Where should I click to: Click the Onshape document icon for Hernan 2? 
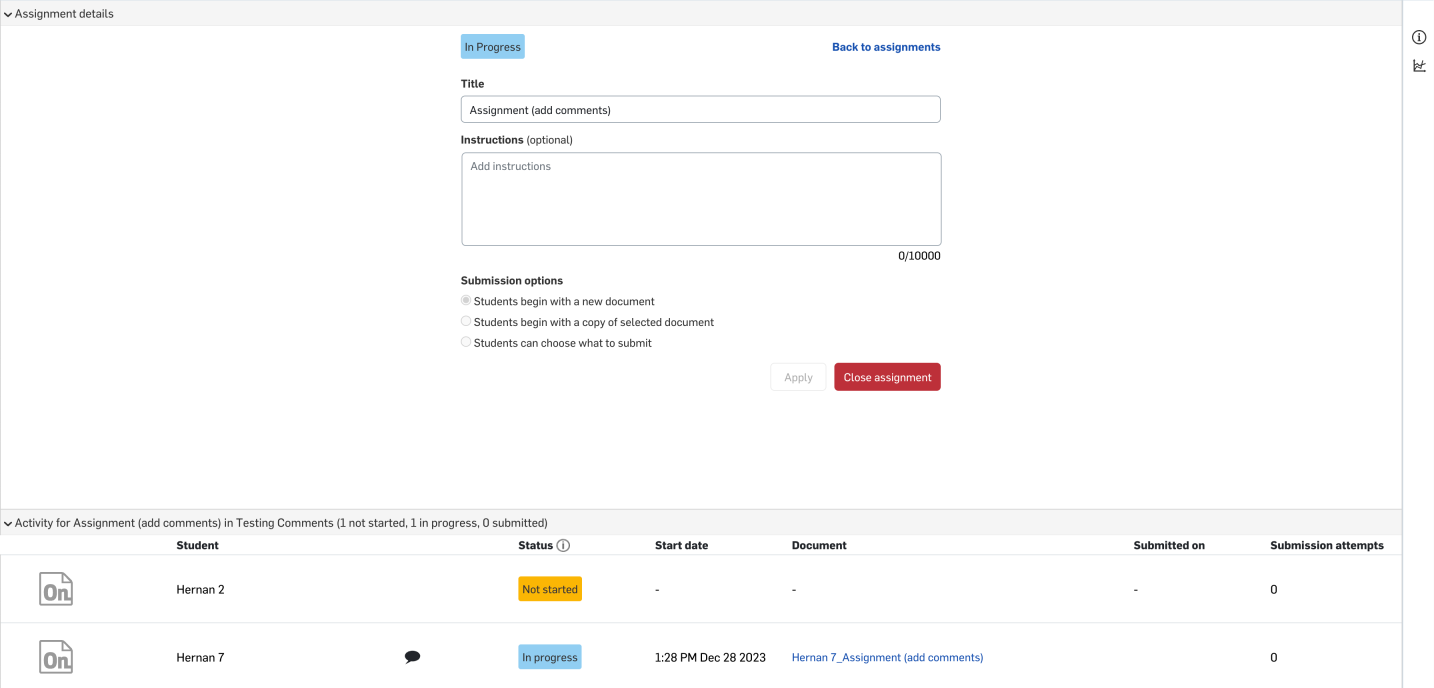click(x=56, y=589)
